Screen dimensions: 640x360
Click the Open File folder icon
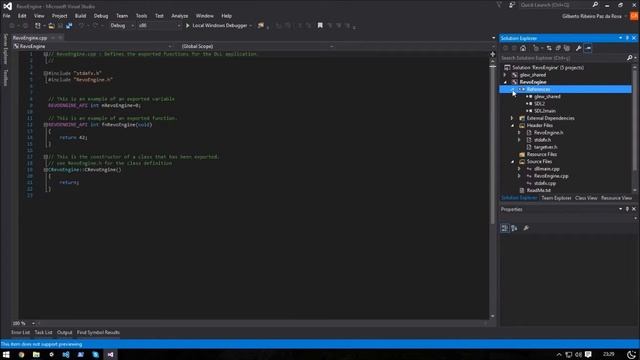[51, 25]
